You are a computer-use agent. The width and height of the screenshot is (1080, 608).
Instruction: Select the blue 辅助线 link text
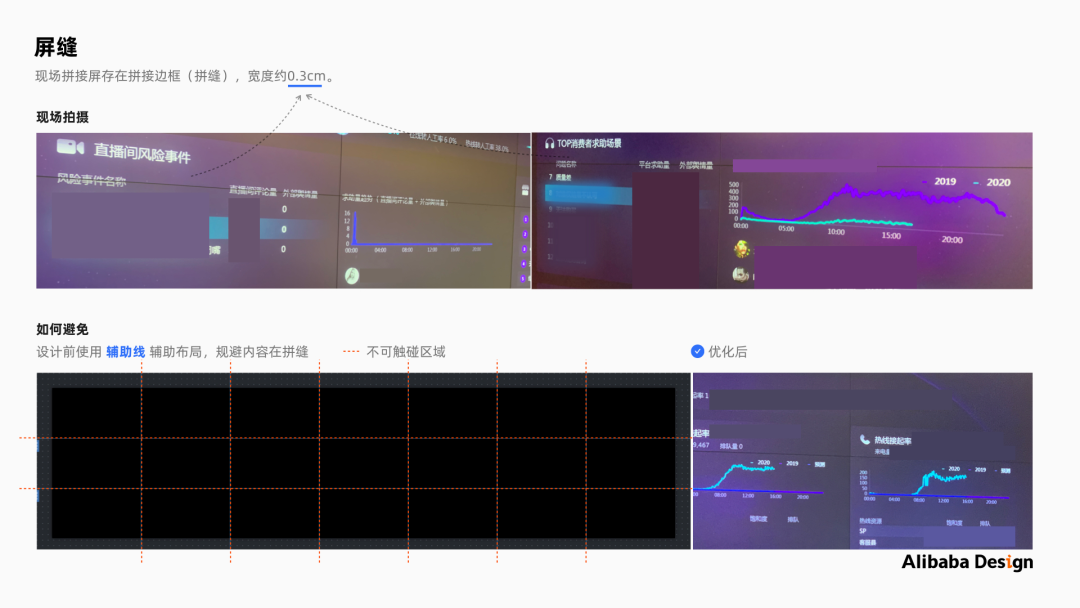(125, 352)
